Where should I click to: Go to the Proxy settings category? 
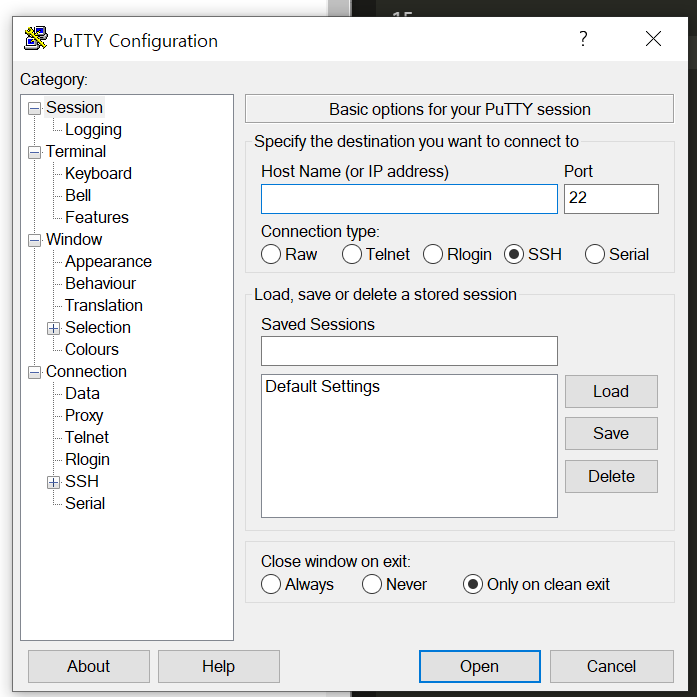[x=84, y=415]
